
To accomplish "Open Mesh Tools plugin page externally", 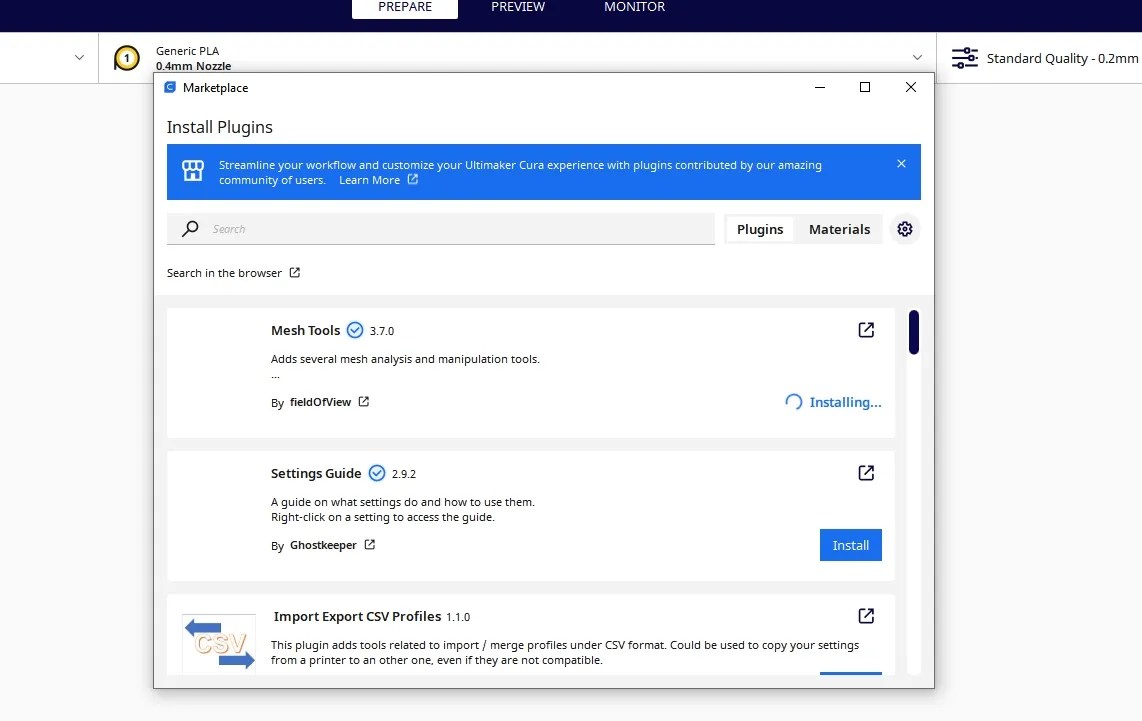I will (x=866, y=330).
